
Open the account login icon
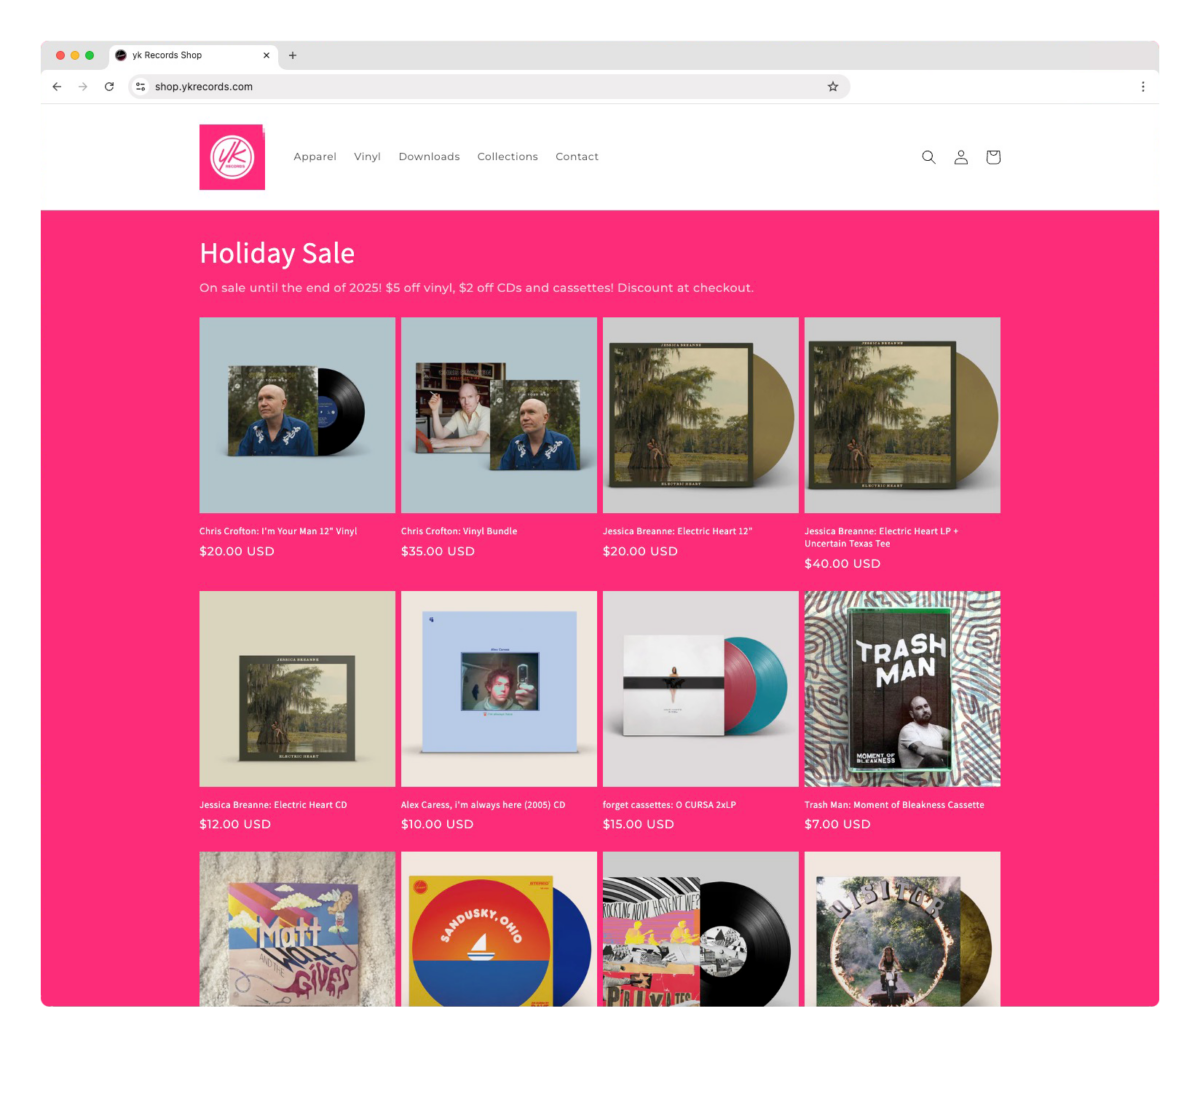960,157
